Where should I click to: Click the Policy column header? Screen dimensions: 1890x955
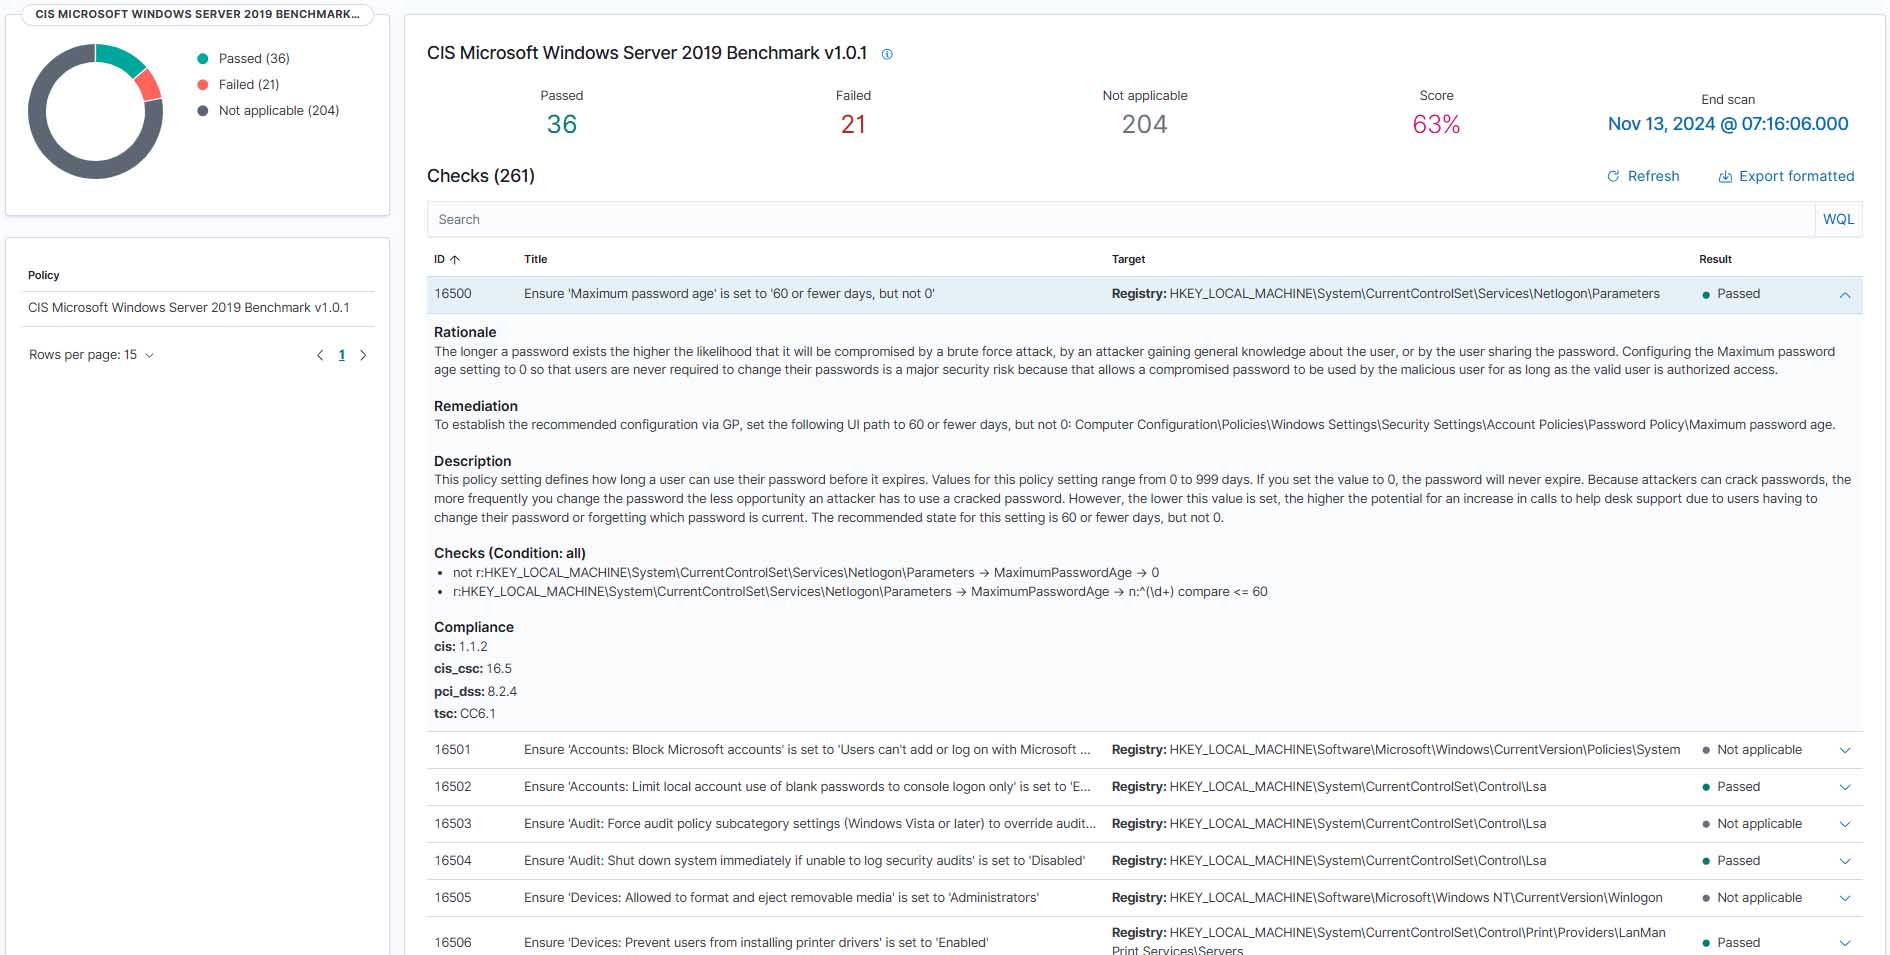pyautogui.click(x=43, y=275)
